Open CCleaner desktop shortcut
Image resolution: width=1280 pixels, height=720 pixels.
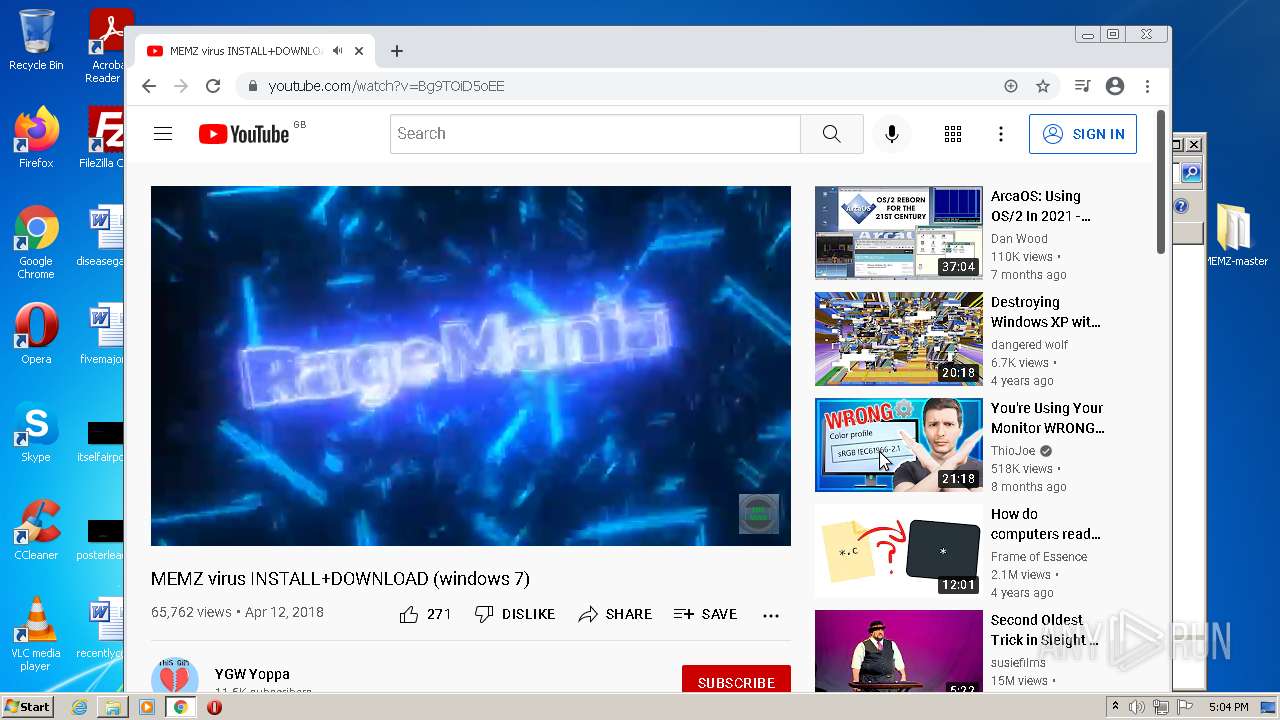[36, 530]
